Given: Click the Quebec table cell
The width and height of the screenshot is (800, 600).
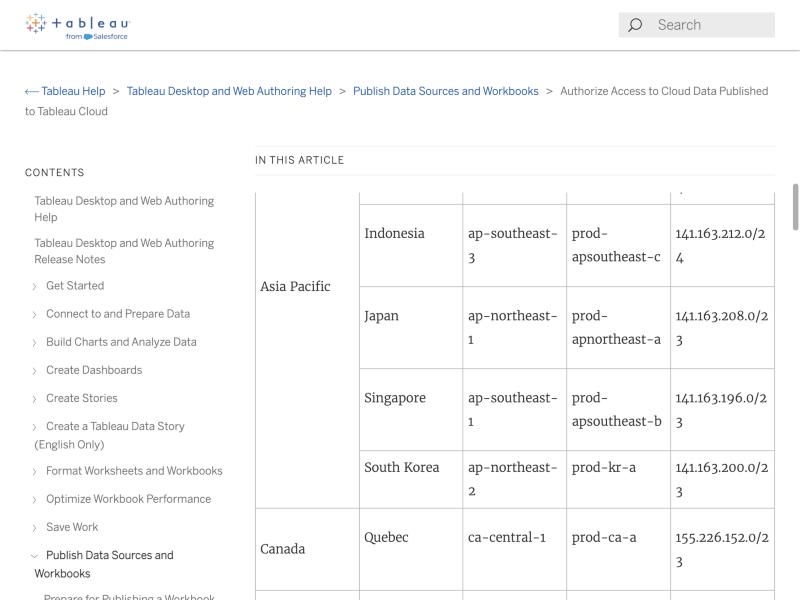Looking at the screenshot, I should [411, 549].
